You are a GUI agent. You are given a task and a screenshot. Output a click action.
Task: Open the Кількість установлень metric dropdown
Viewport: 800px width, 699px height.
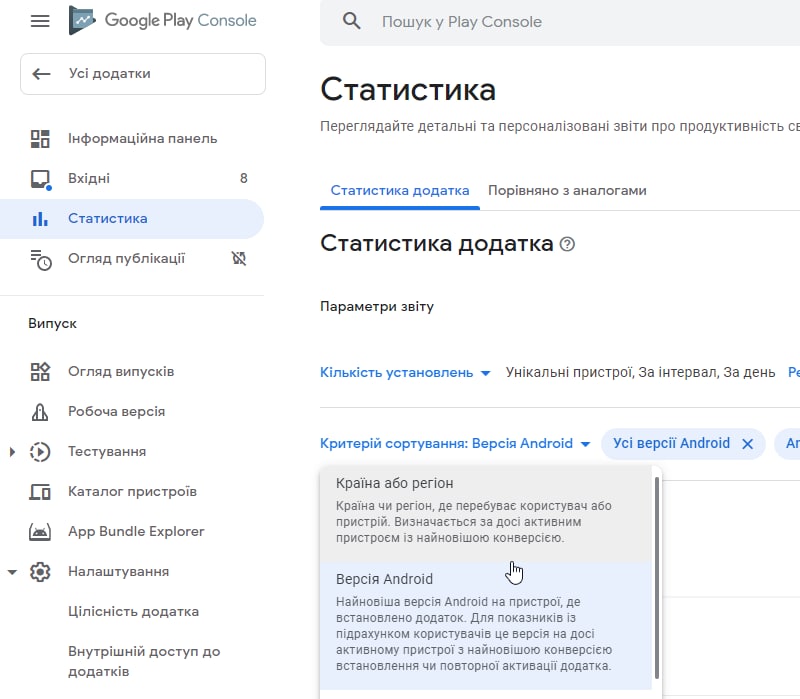(x=405, y=373)
